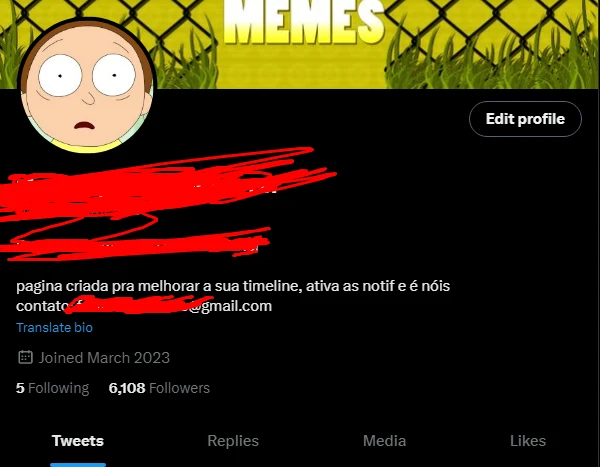Open the 5 Following list
The width and height of the screenshot is (600, 467).
point(52,388)
